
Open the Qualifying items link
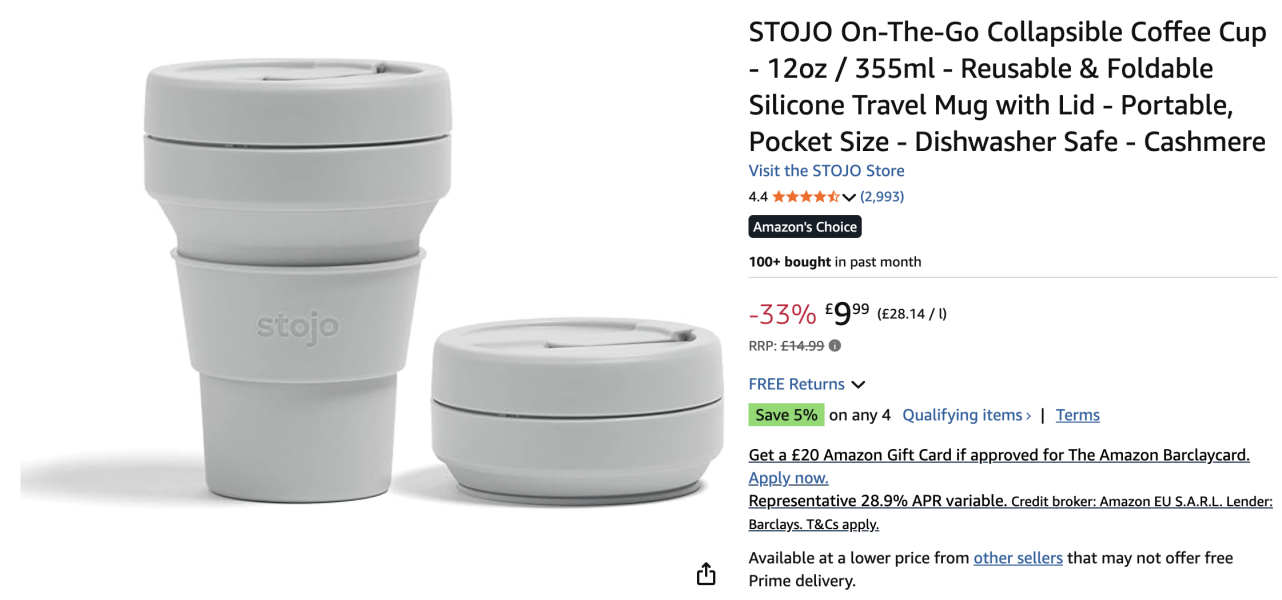(x=966, y=415)
